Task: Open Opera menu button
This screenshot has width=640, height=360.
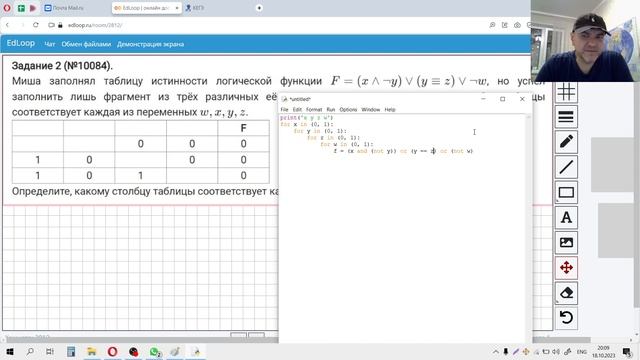Action: pyautogui.click(x=7, y=8)
